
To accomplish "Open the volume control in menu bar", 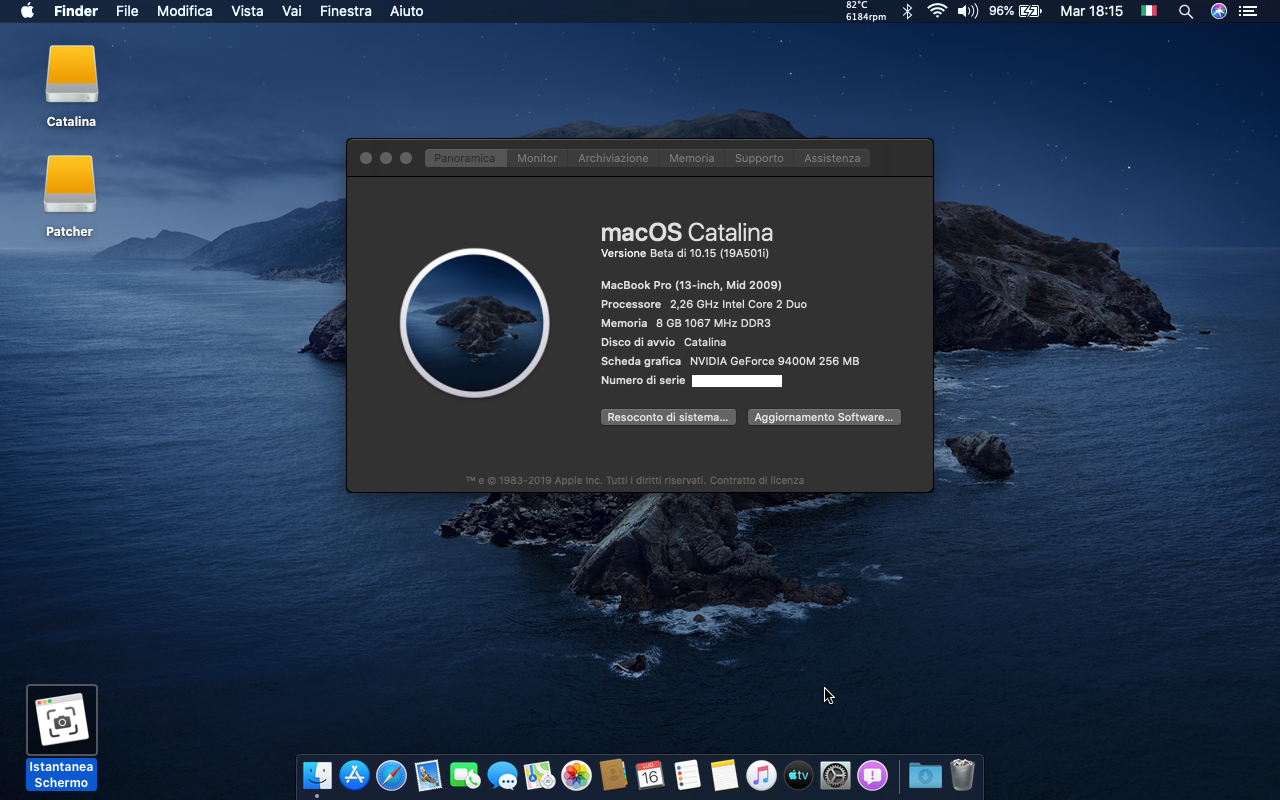I will pos(967,11).
